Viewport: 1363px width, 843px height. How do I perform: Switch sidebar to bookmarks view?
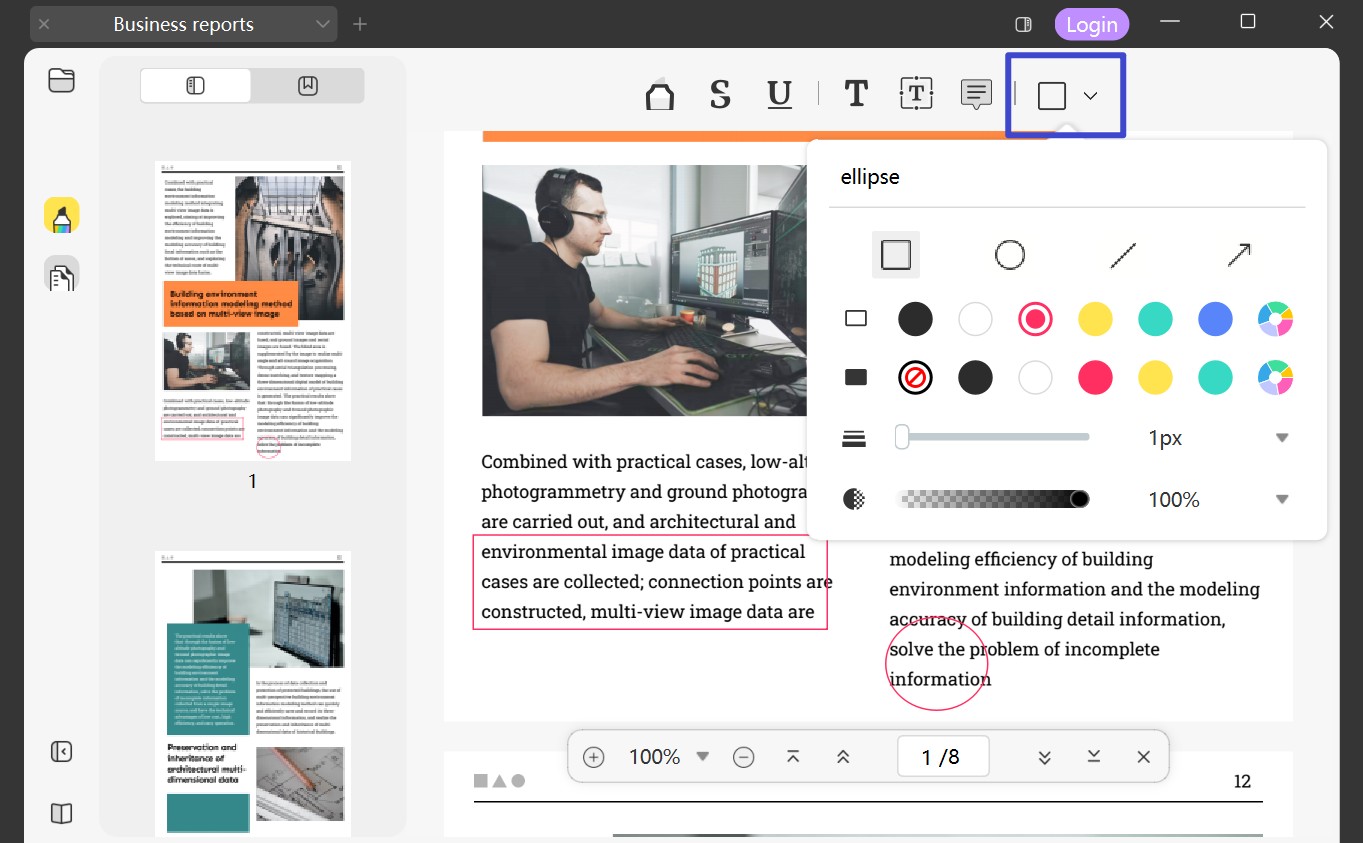click(x=307, y=86)
